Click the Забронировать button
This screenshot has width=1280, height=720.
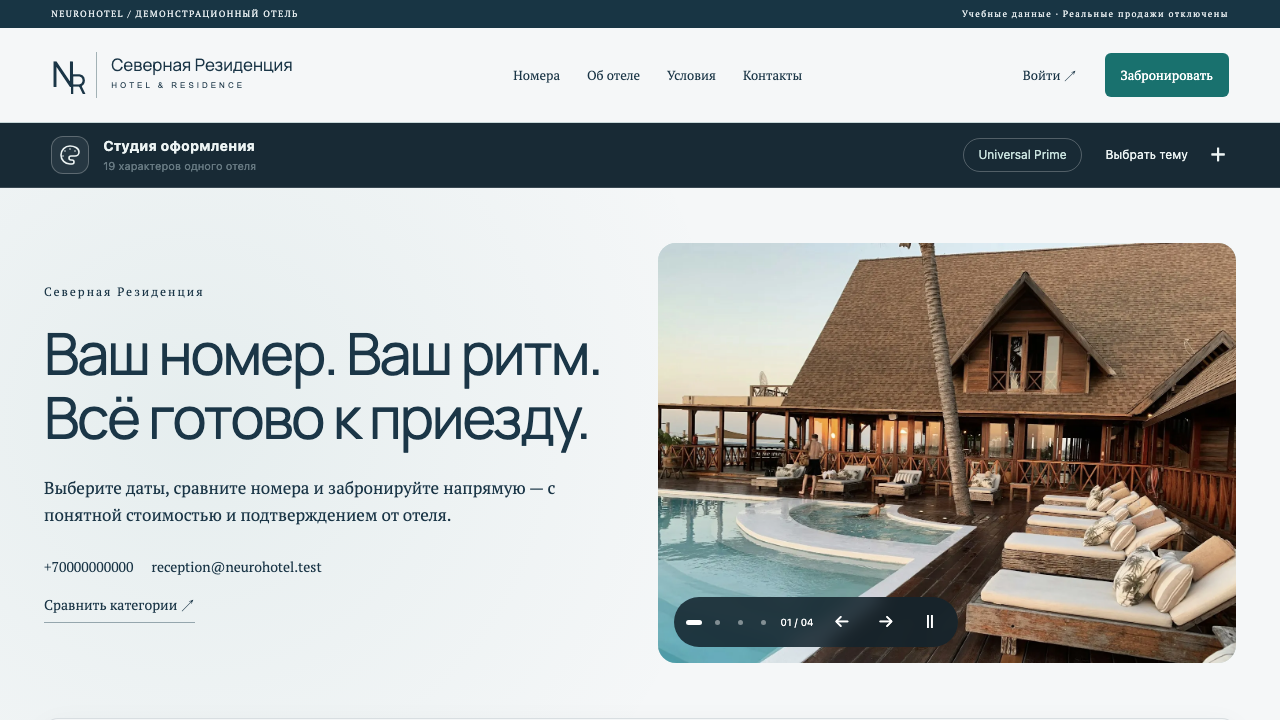(x=1166, y=75)
